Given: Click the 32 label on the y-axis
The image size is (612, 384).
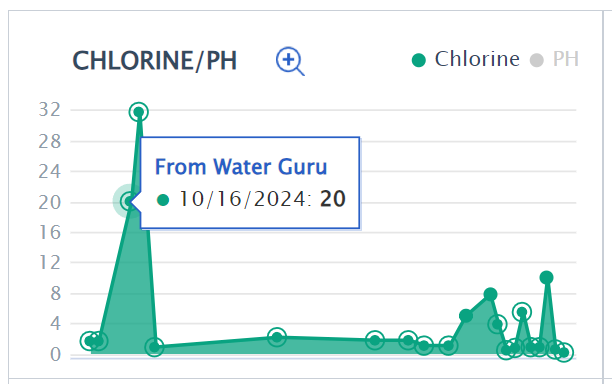Looking at the screenshot, I should pyautogui.click(x=50, y=110).
